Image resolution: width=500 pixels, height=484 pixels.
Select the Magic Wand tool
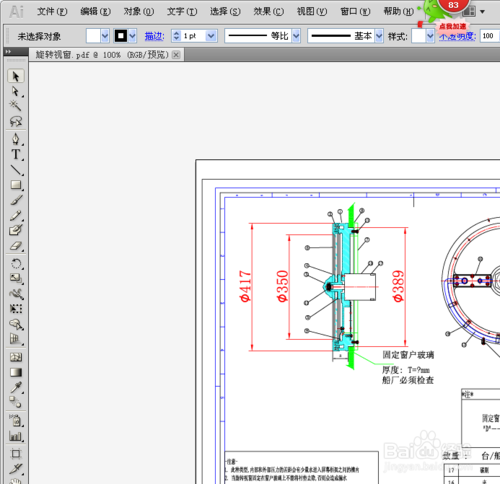click(15, 106)
